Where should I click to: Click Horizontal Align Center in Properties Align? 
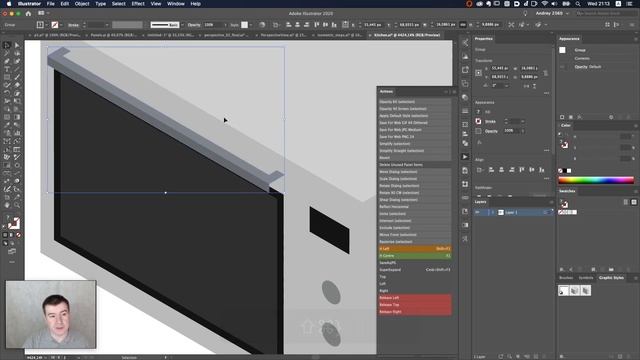pos(502,169)
